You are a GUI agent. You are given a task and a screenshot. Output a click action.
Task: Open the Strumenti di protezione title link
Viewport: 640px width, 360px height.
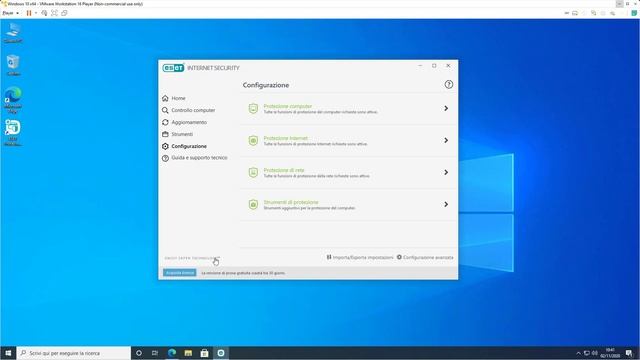(x=291, y=202)
